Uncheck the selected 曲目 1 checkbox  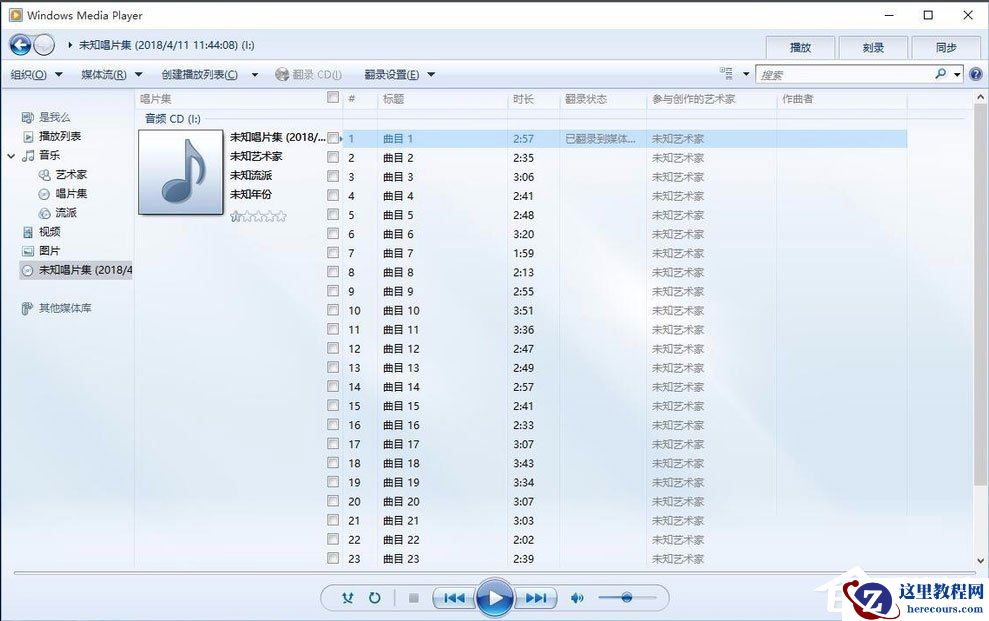pyautogui.click(x=333, y=137)
